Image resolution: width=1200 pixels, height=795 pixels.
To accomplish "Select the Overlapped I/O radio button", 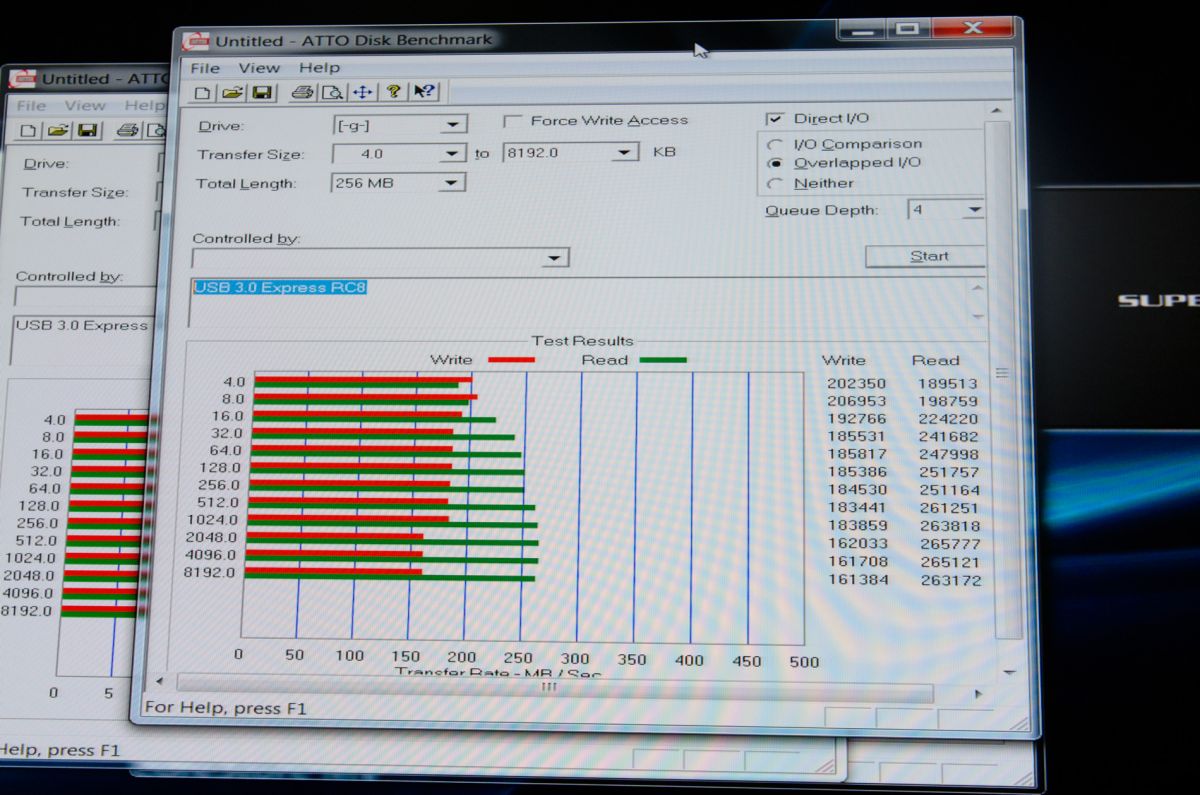I will [x=774, y=163].
